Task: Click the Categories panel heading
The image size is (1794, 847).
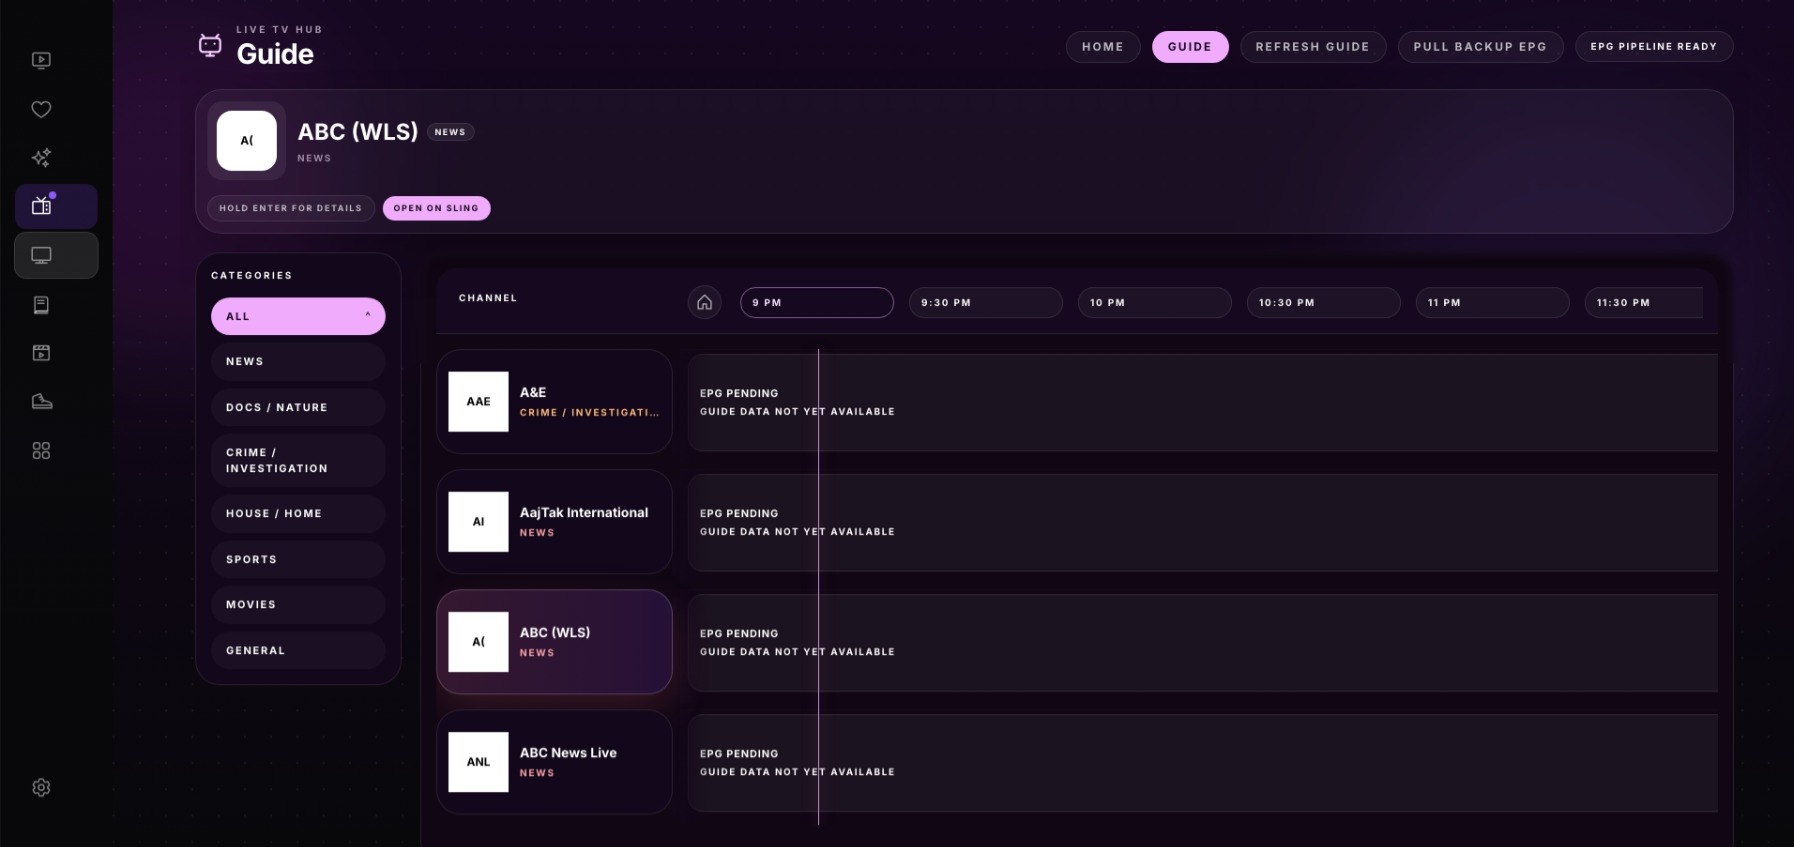Action: coord(252,276)
